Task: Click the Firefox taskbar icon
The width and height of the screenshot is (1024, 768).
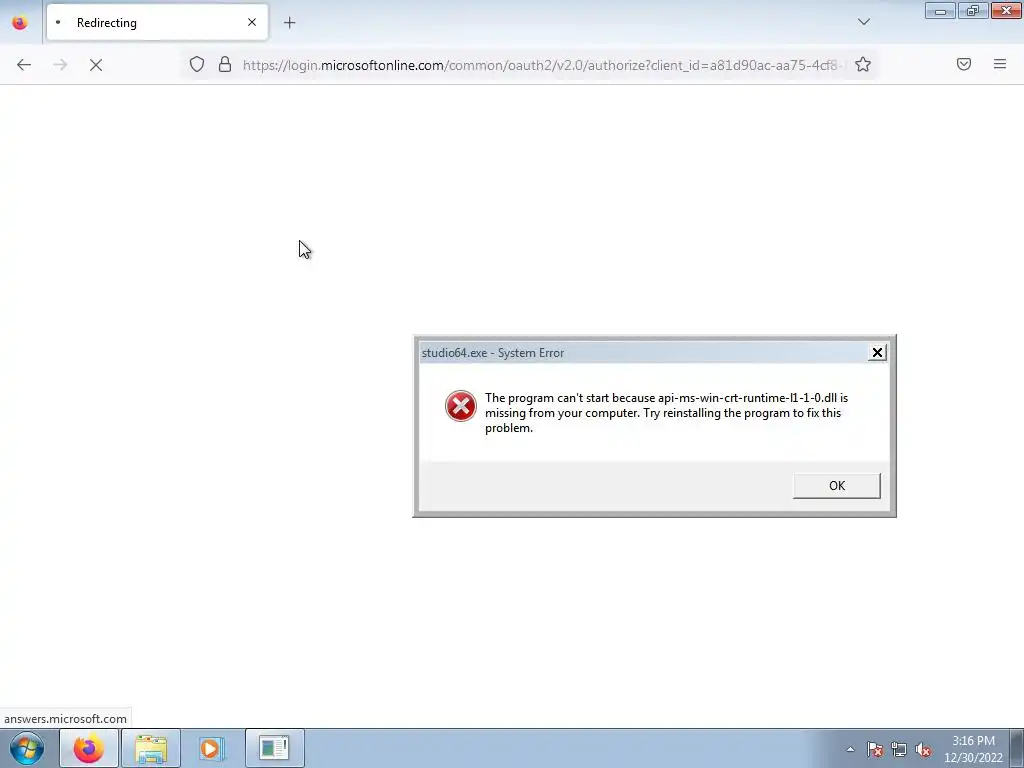Action: tap(89, 748)
